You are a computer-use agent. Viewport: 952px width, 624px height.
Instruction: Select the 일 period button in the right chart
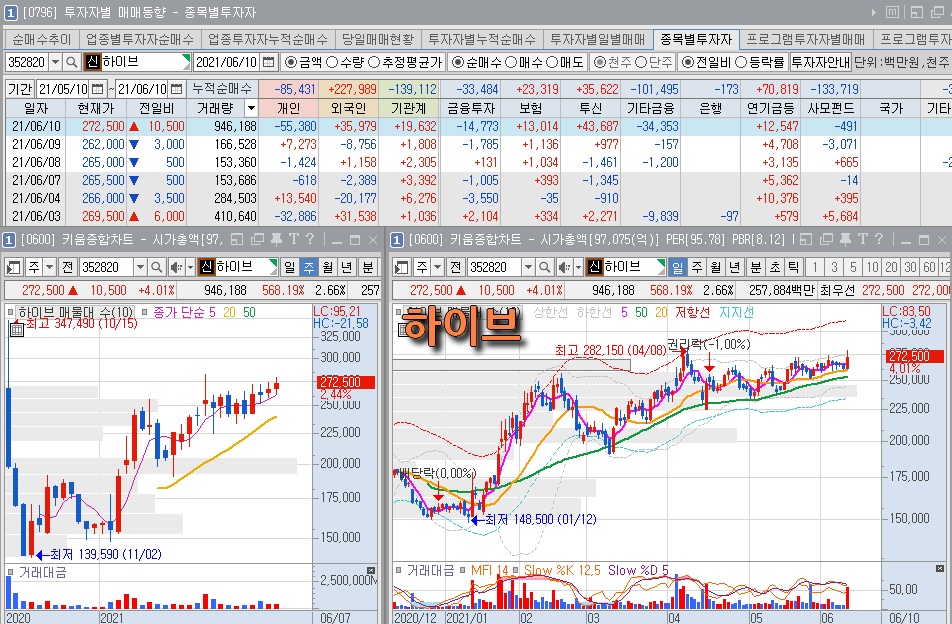678,267
